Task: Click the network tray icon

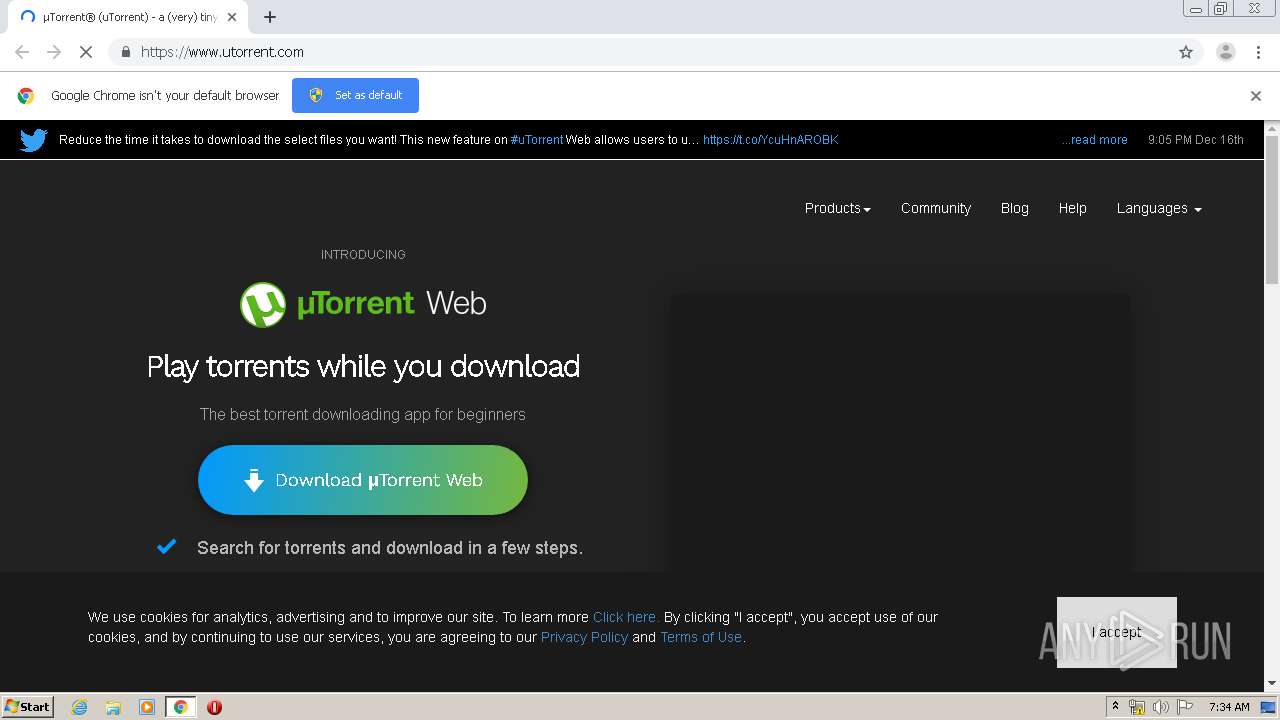Action: (1137, 707)
